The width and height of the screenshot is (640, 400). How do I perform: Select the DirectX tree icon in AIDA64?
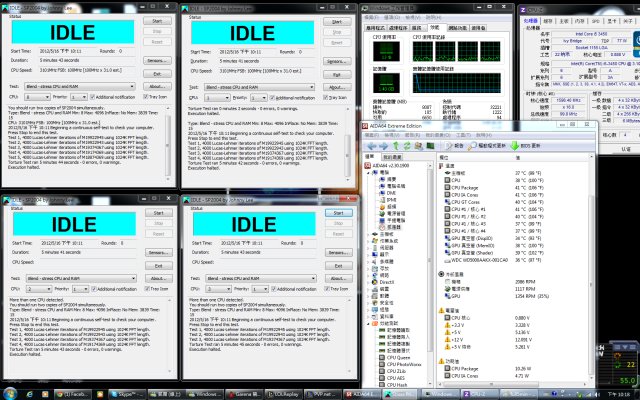(375, 282)
